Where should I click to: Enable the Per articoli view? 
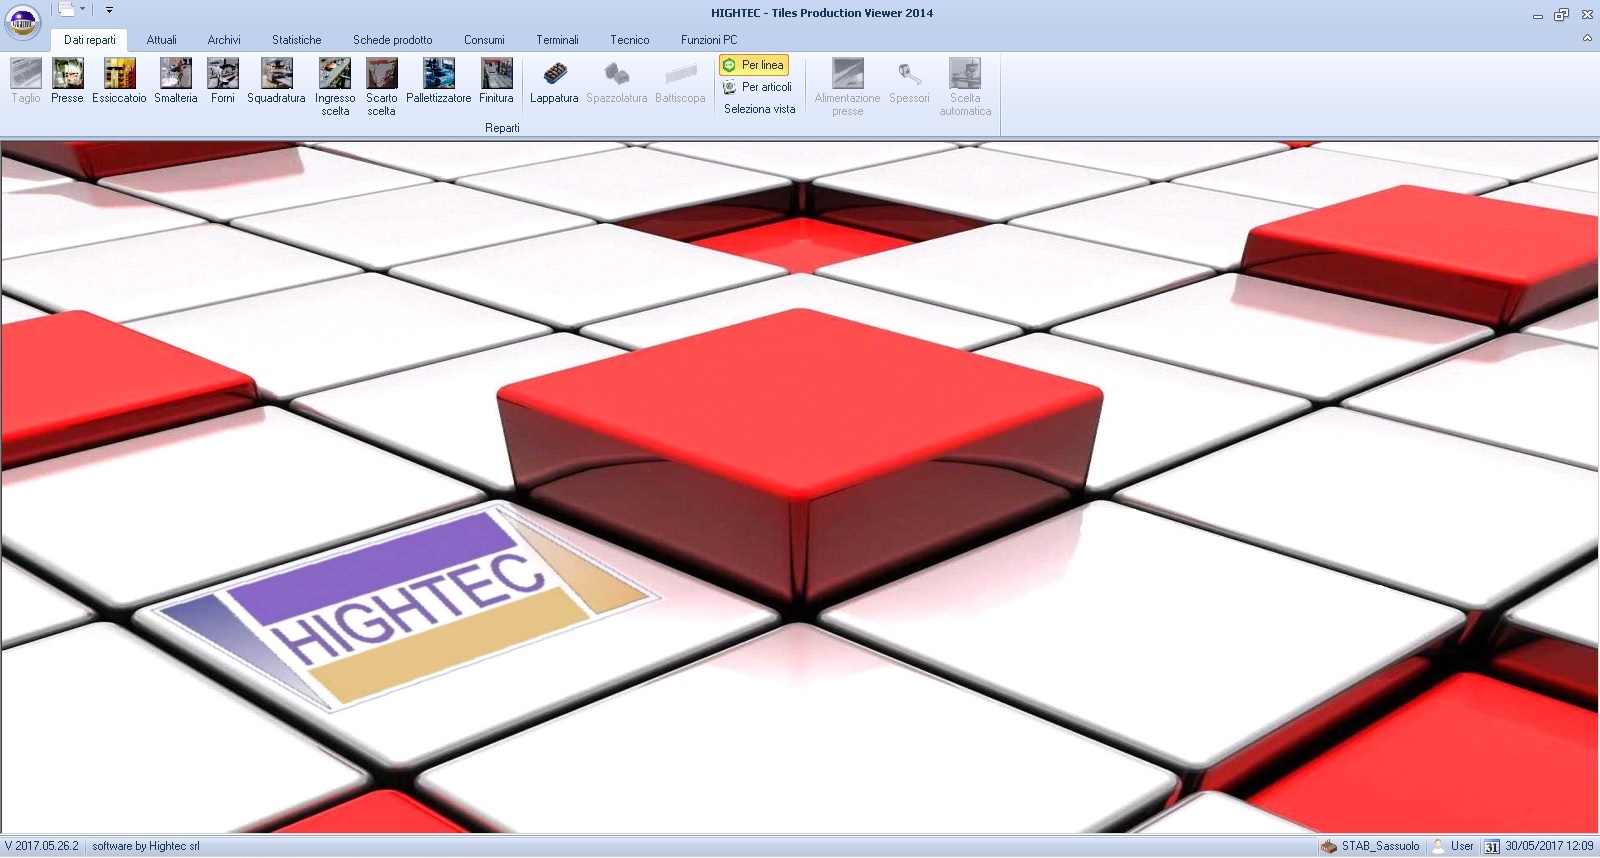click(757, 87)
